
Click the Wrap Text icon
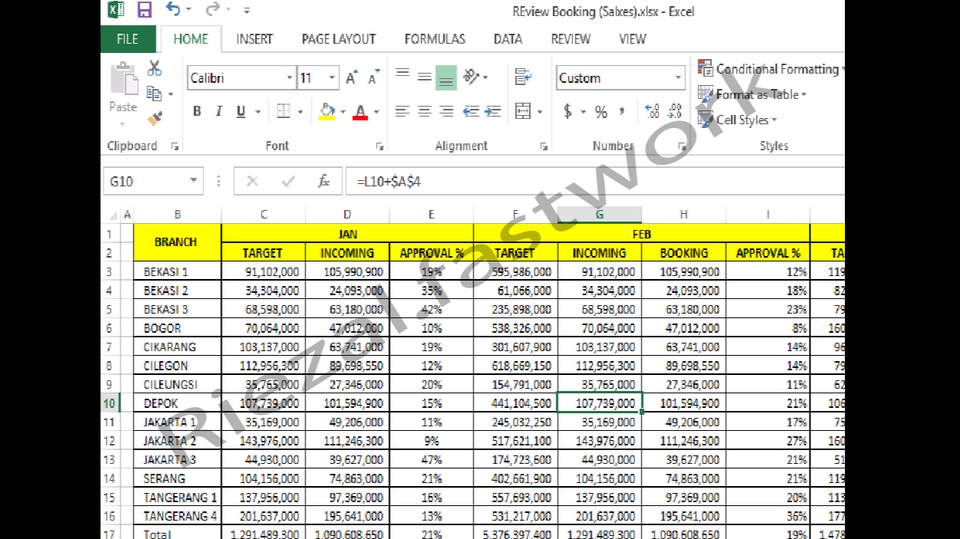click(x=523, y=77)
